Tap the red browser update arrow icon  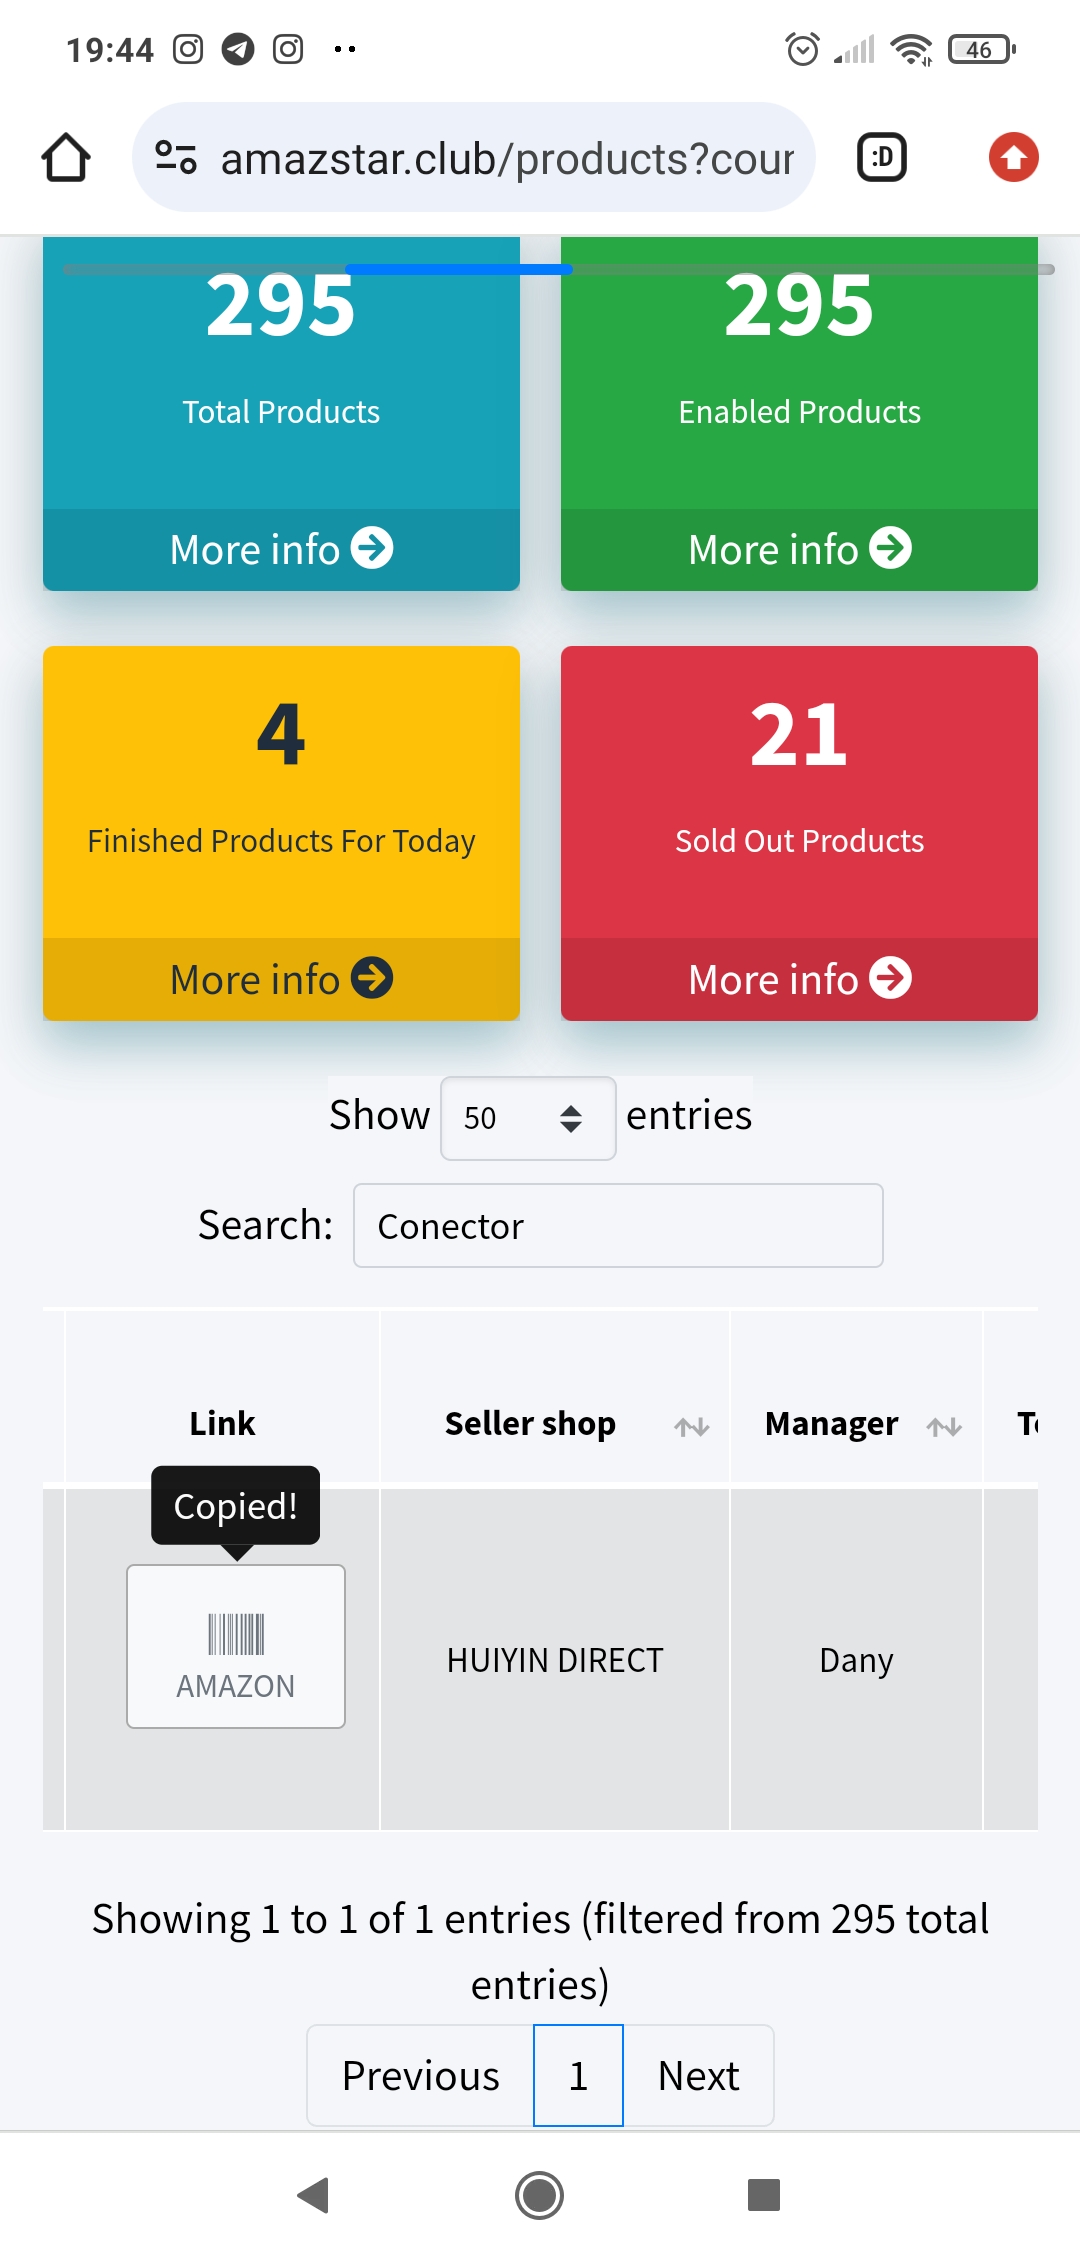1013,158
